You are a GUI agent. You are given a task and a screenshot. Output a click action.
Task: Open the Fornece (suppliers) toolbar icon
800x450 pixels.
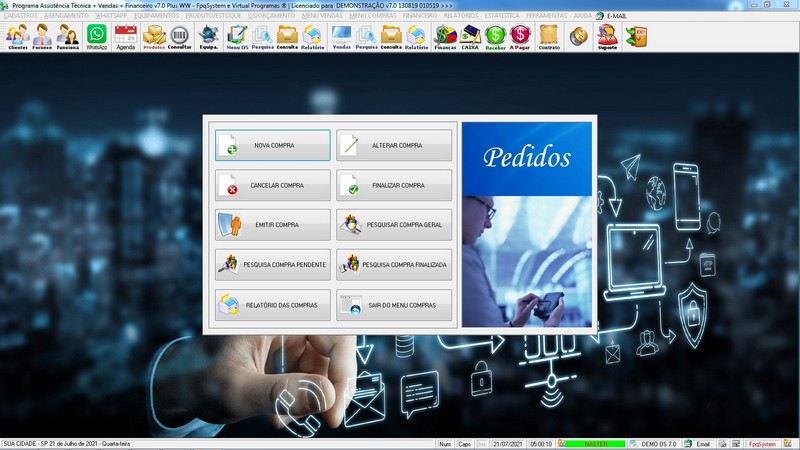[x=42, y=37]
